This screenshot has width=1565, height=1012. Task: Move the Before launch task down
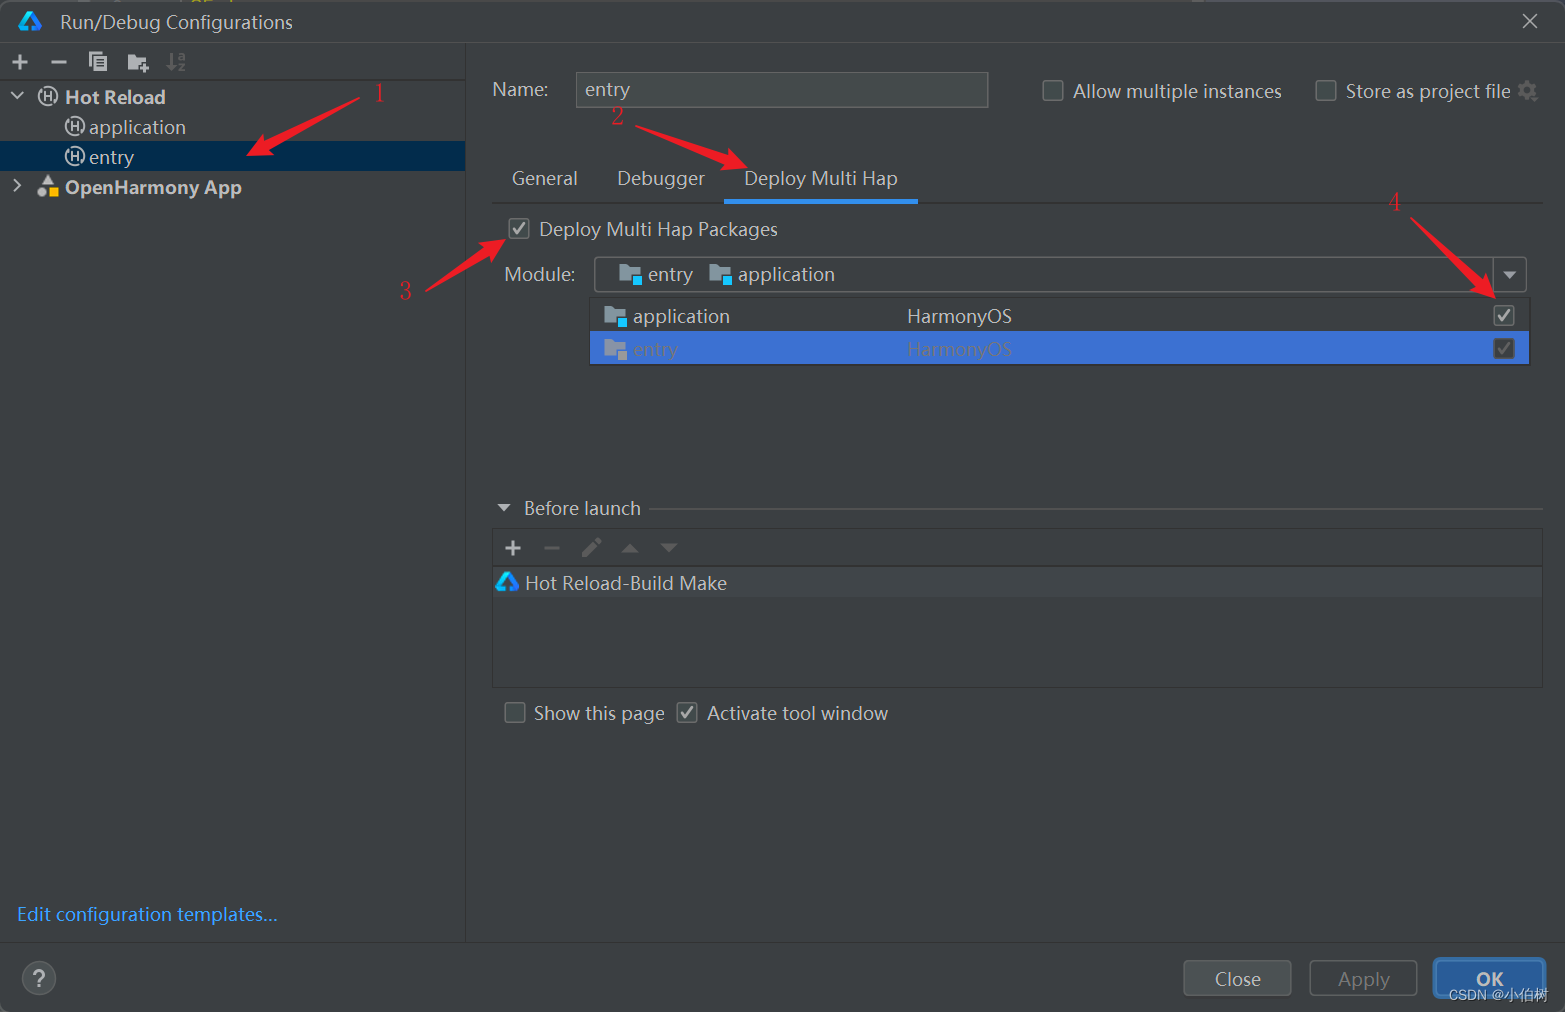coord(669,548)
